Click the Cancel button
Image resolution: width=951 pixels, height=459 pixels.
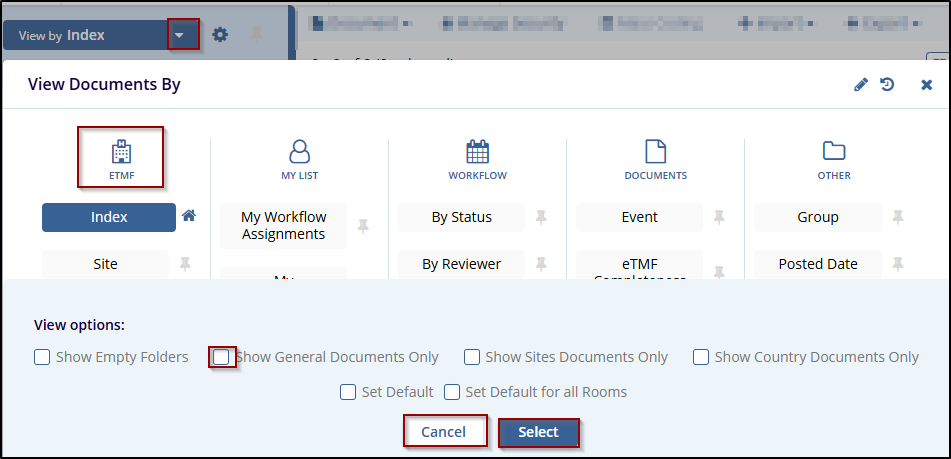tap(444, 432)
